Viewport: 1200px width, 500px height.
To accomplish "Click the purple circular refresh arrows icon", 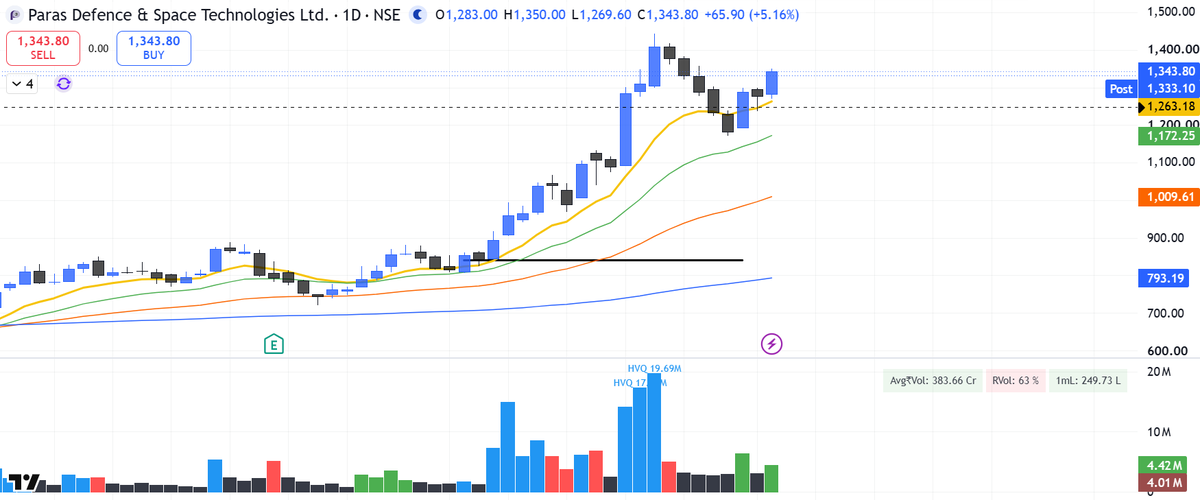I will pos(63,84).
